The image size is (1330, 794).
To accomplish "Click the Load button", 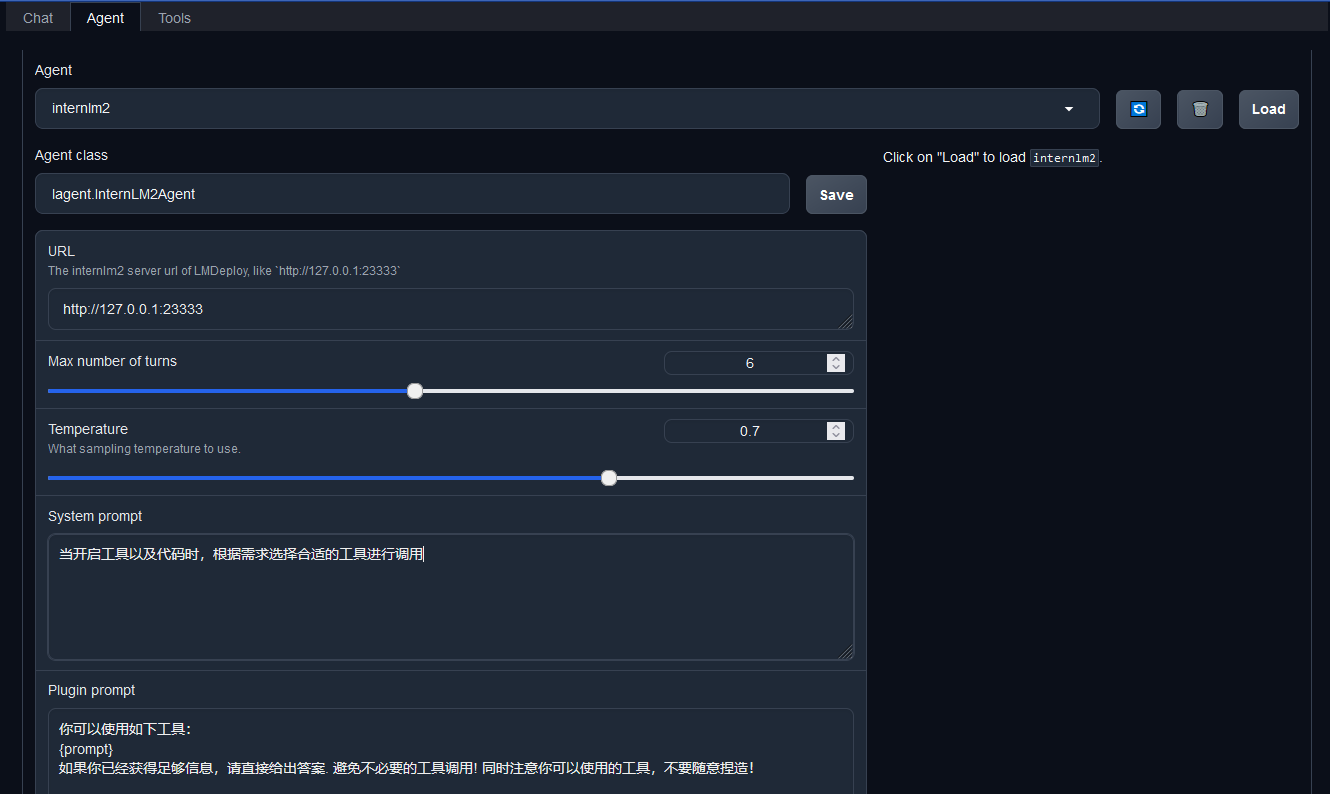I will click(x=1269, y=109).
